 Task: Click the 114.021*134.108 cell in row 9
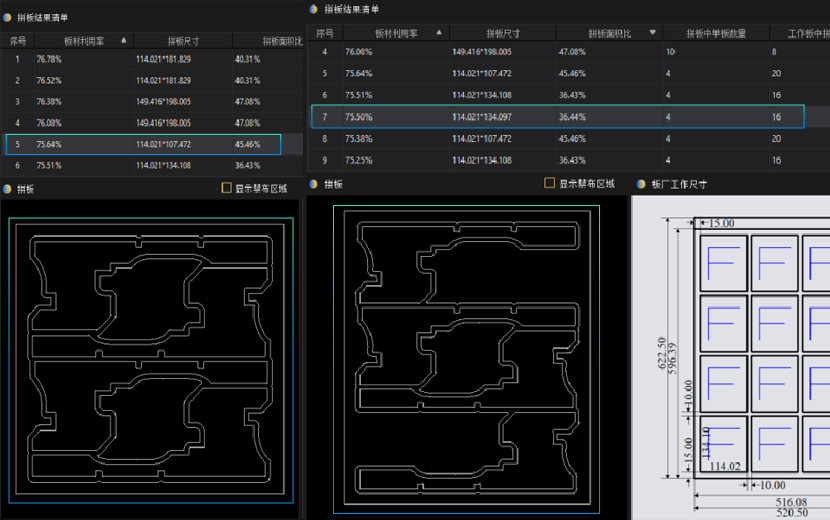(482, 160)
